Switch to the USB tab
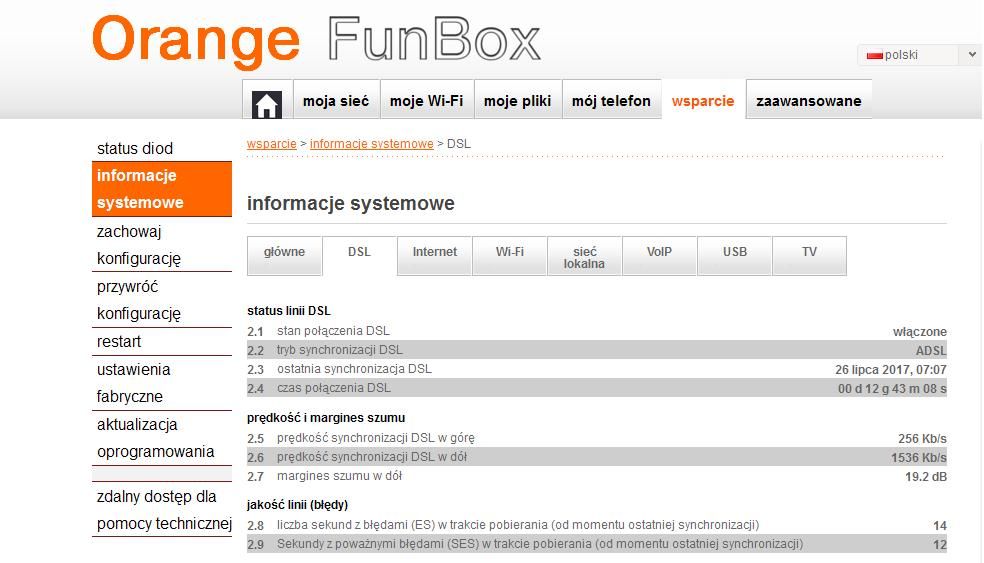This screenshot has width=984, height=563. click(734, 255)
